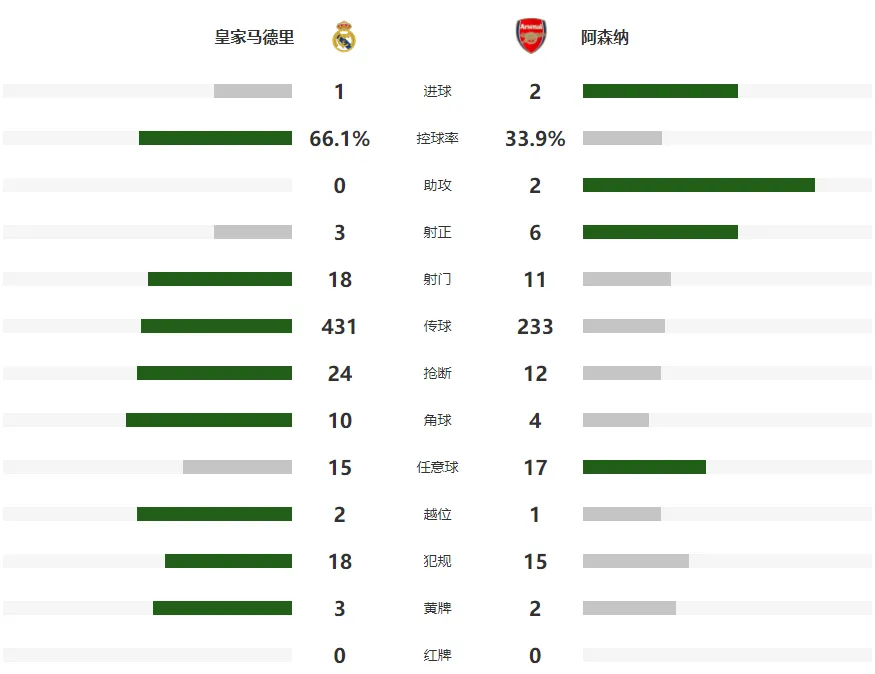Click the 431 passes value
This screenshot has height=674, width=875.
339,326
